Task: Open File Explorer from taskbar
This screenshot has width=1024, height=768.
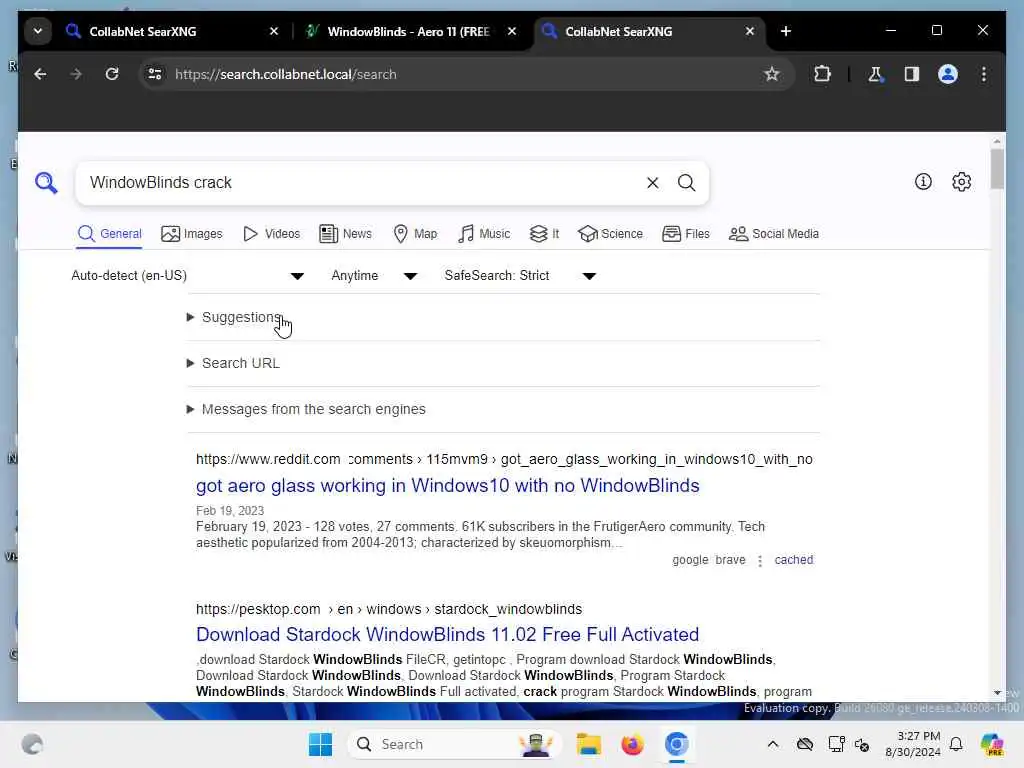Action: [588, 744]
